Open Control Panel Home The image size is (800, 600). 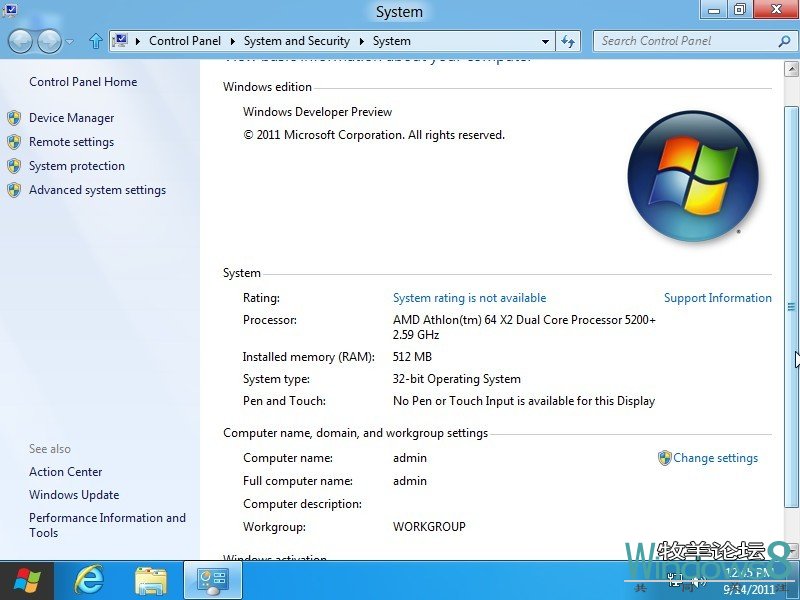coord(83,82)
